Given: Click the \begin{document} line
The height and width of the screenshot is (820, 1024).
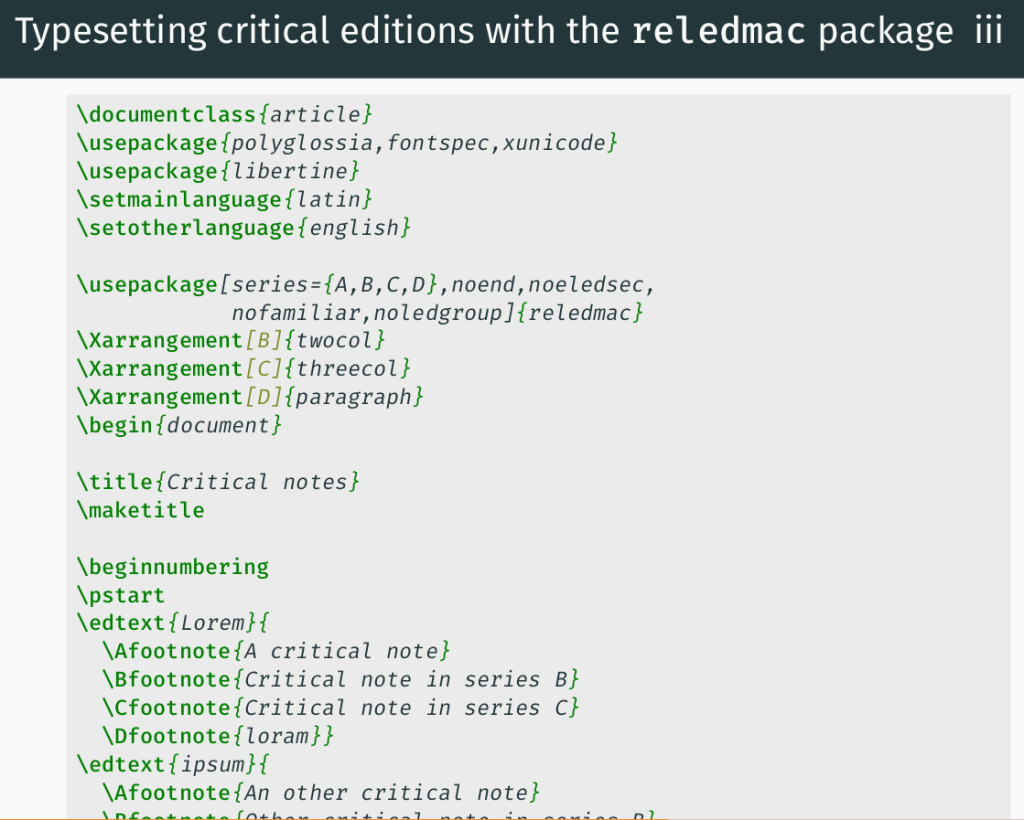Looking at the screenshot, I should (179, 425).
